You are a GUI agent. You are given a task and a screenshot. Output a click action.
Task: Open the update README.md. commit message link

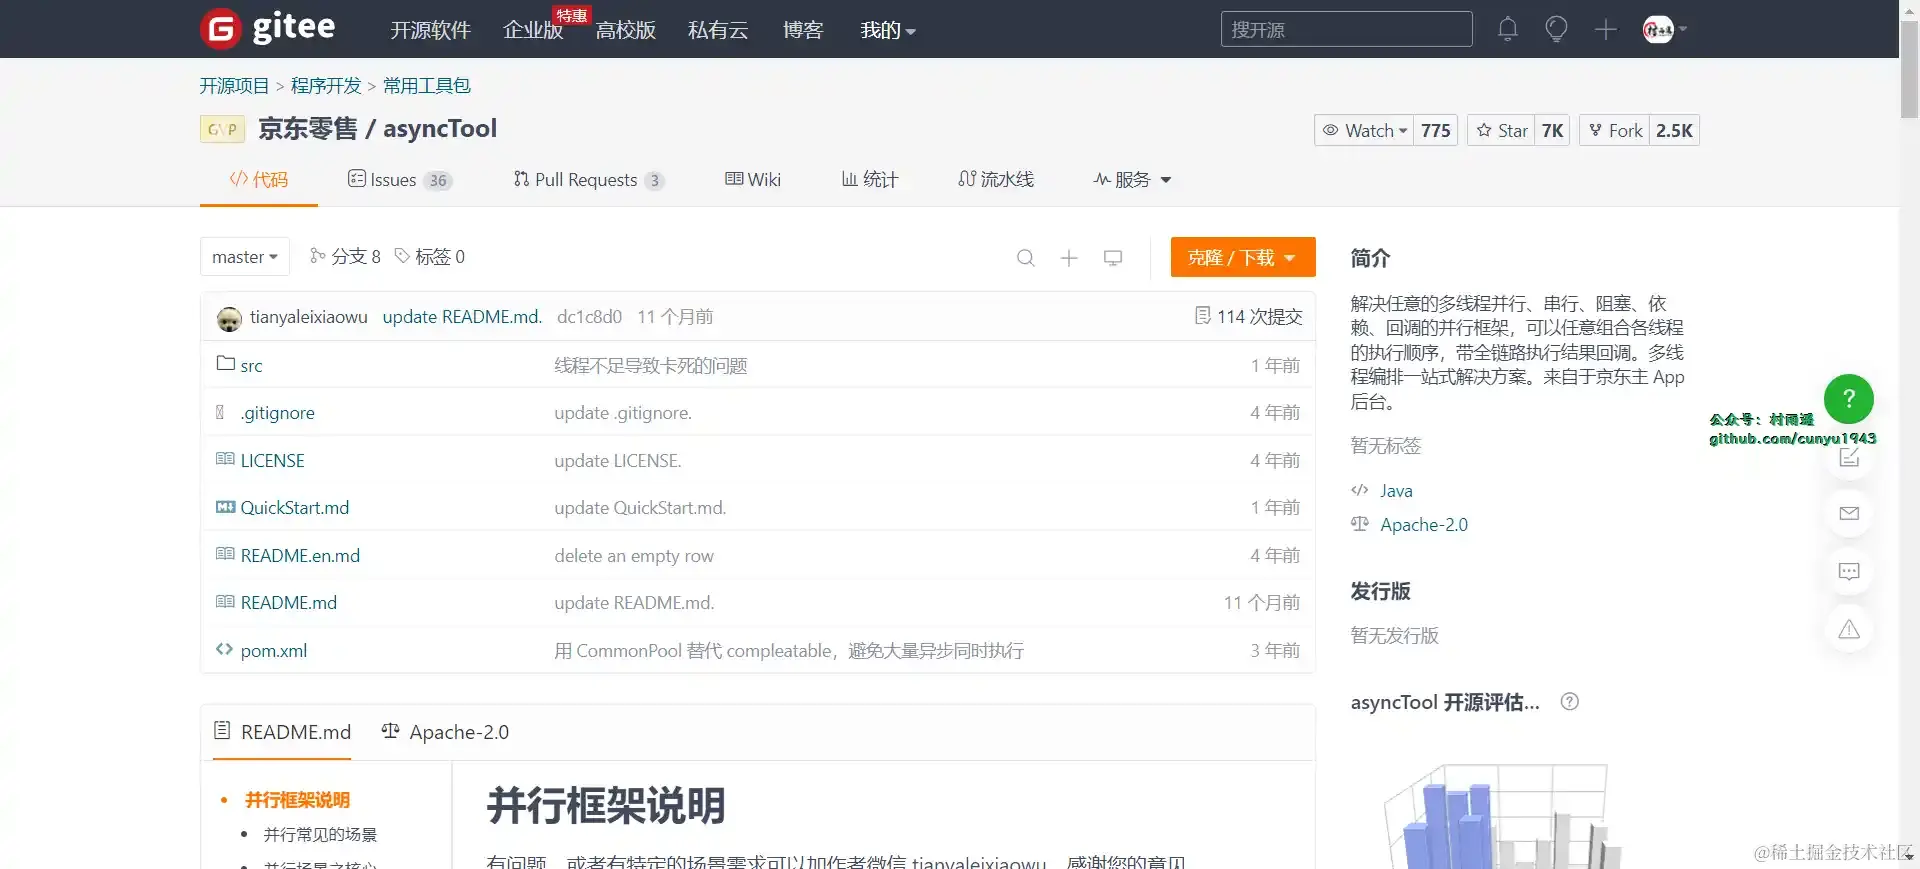coord(462,317)
